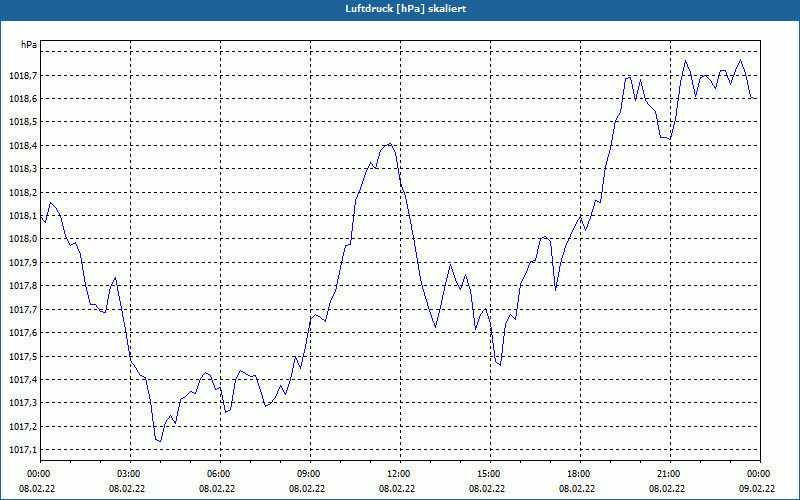Image resolution: width=800 pixels, height=500 pixels.
Task: Click the 1018,0 y-axis label
Action: [x=23, y=239]
